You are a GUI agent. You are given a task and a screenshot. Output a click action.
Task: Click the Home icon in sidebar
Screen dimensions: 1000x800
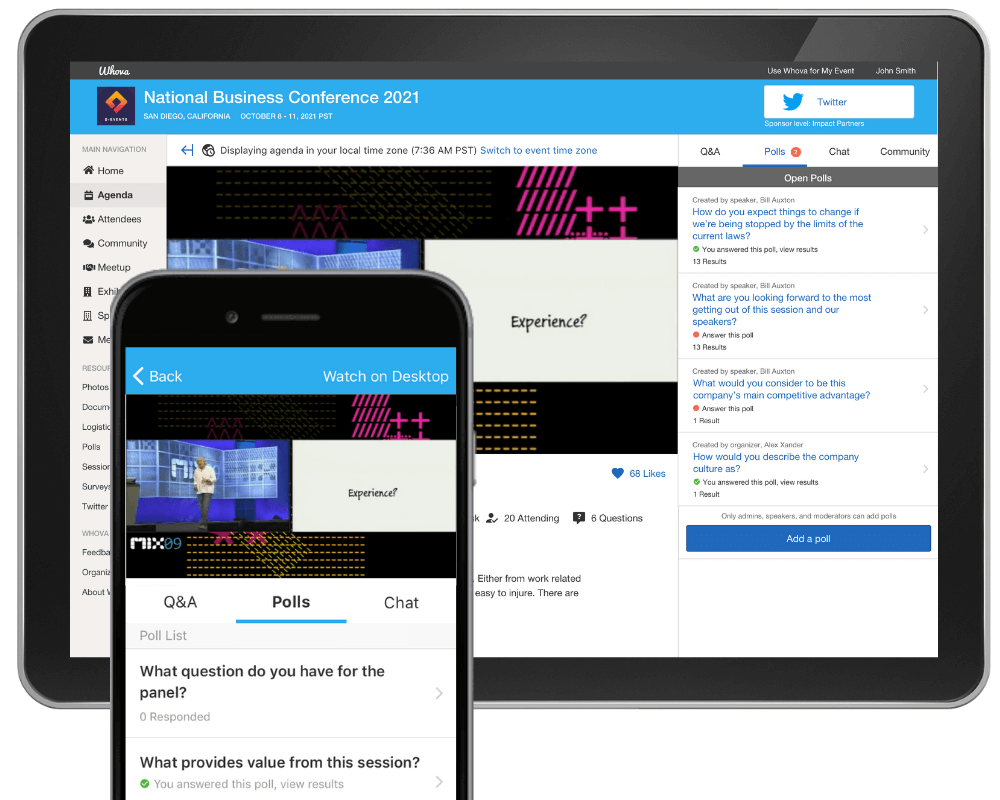click(88, 171)
